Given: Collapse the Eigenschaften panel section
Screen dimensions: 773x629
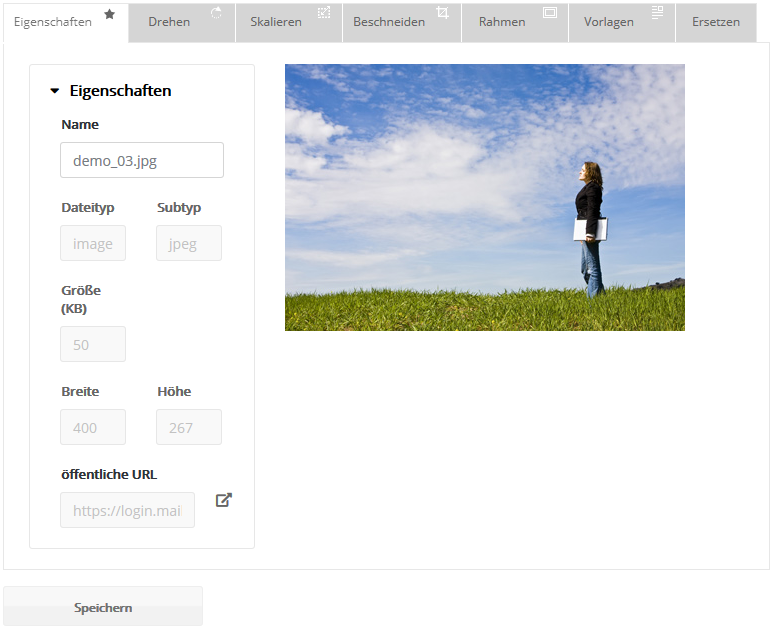Looking at the screenshot, I should [55, 91].
